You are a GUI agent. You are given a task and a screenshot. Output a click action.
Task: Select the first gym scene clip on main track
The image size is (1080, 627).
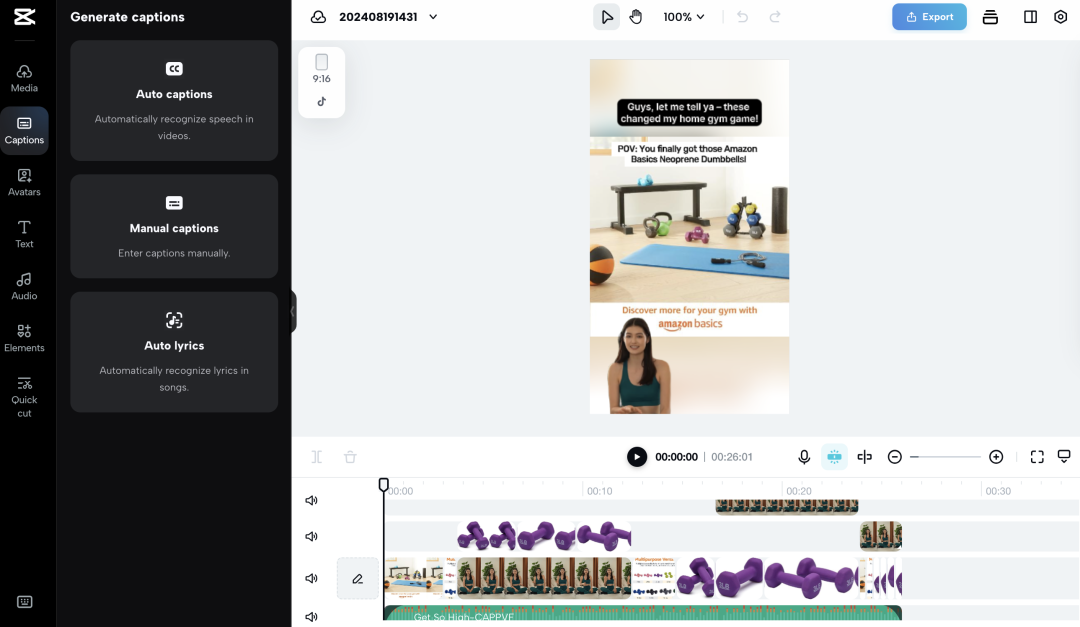[413, 578]
